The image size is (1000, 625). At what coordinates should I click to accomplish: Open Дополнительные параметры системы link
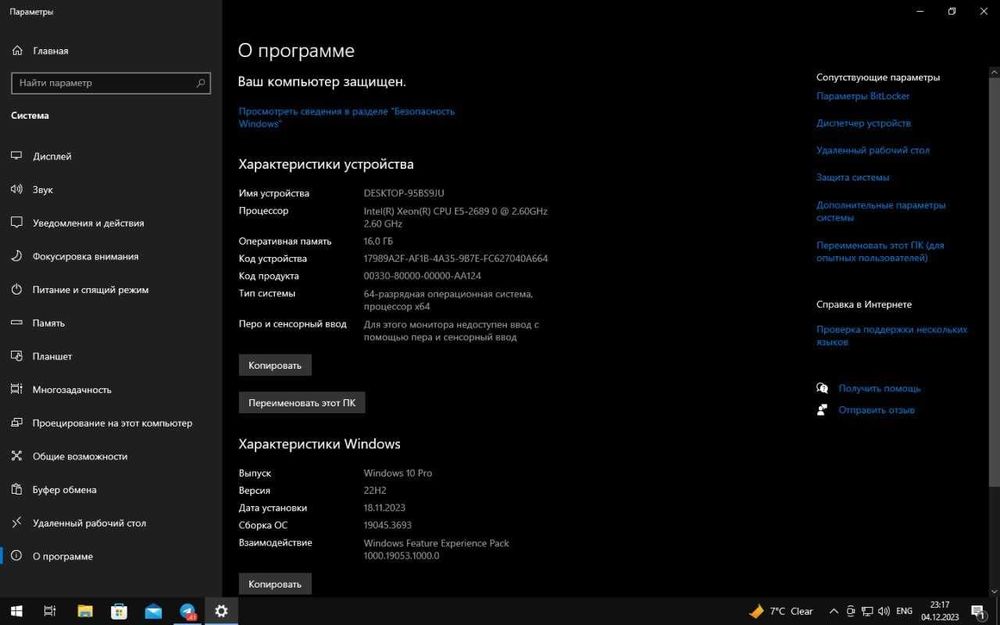[881, 211]
